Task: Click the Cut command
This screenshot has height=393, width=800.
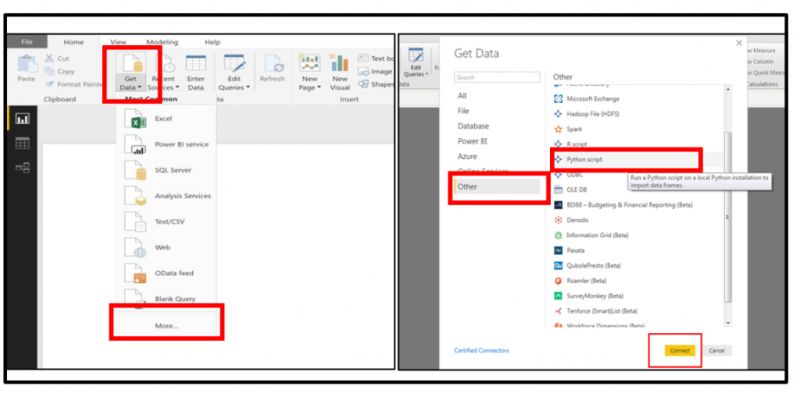Action: click(x=57, y=59)
